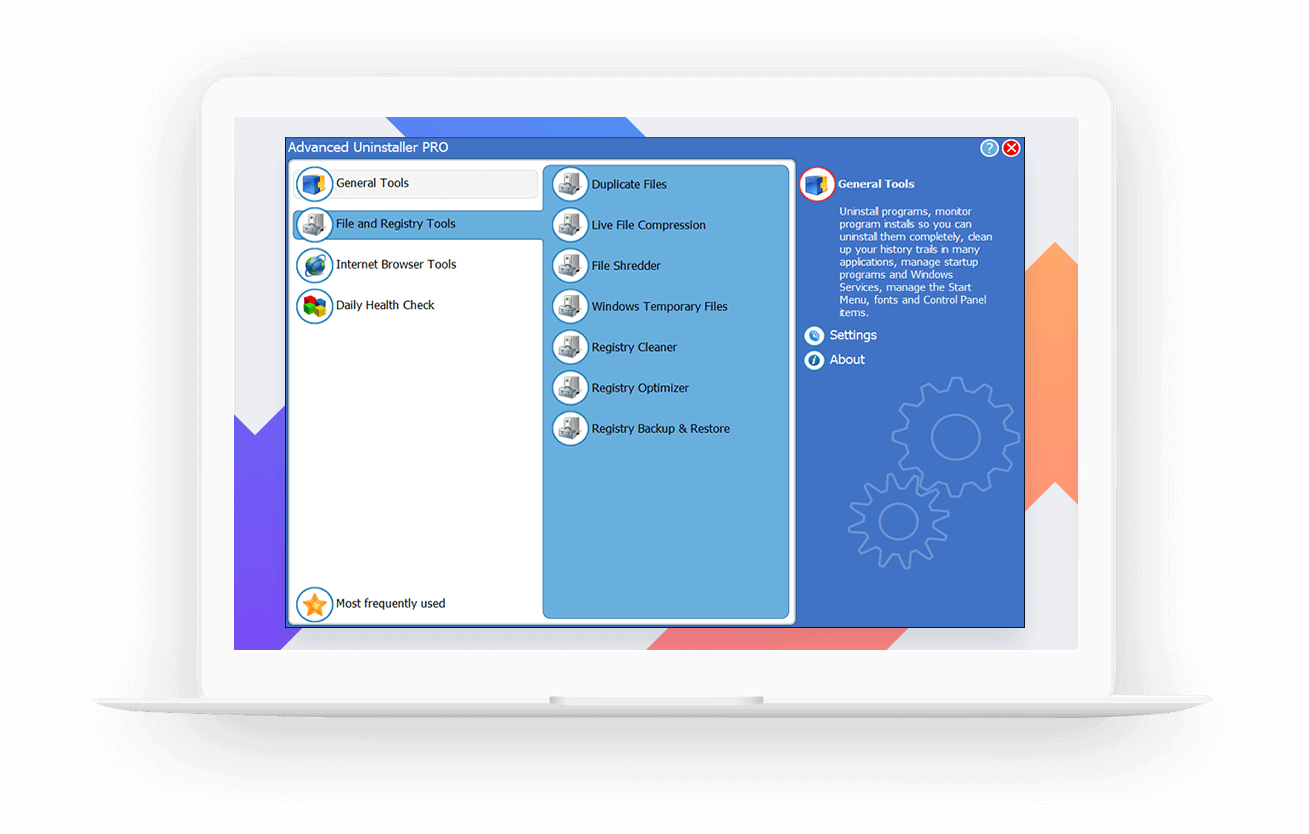The image size is (1309, 834).
Task: Start File Shredder text link
Action: pyautogui.click(x=626, y=266)
